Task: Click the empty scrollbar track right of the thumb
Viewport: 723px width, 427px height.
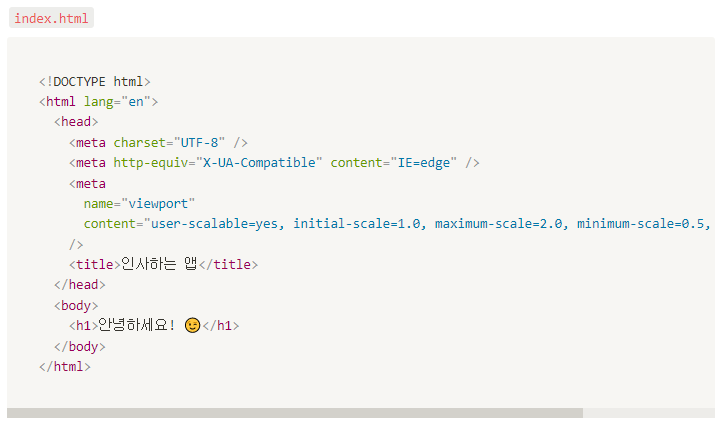Action: (x=649, y=413)
